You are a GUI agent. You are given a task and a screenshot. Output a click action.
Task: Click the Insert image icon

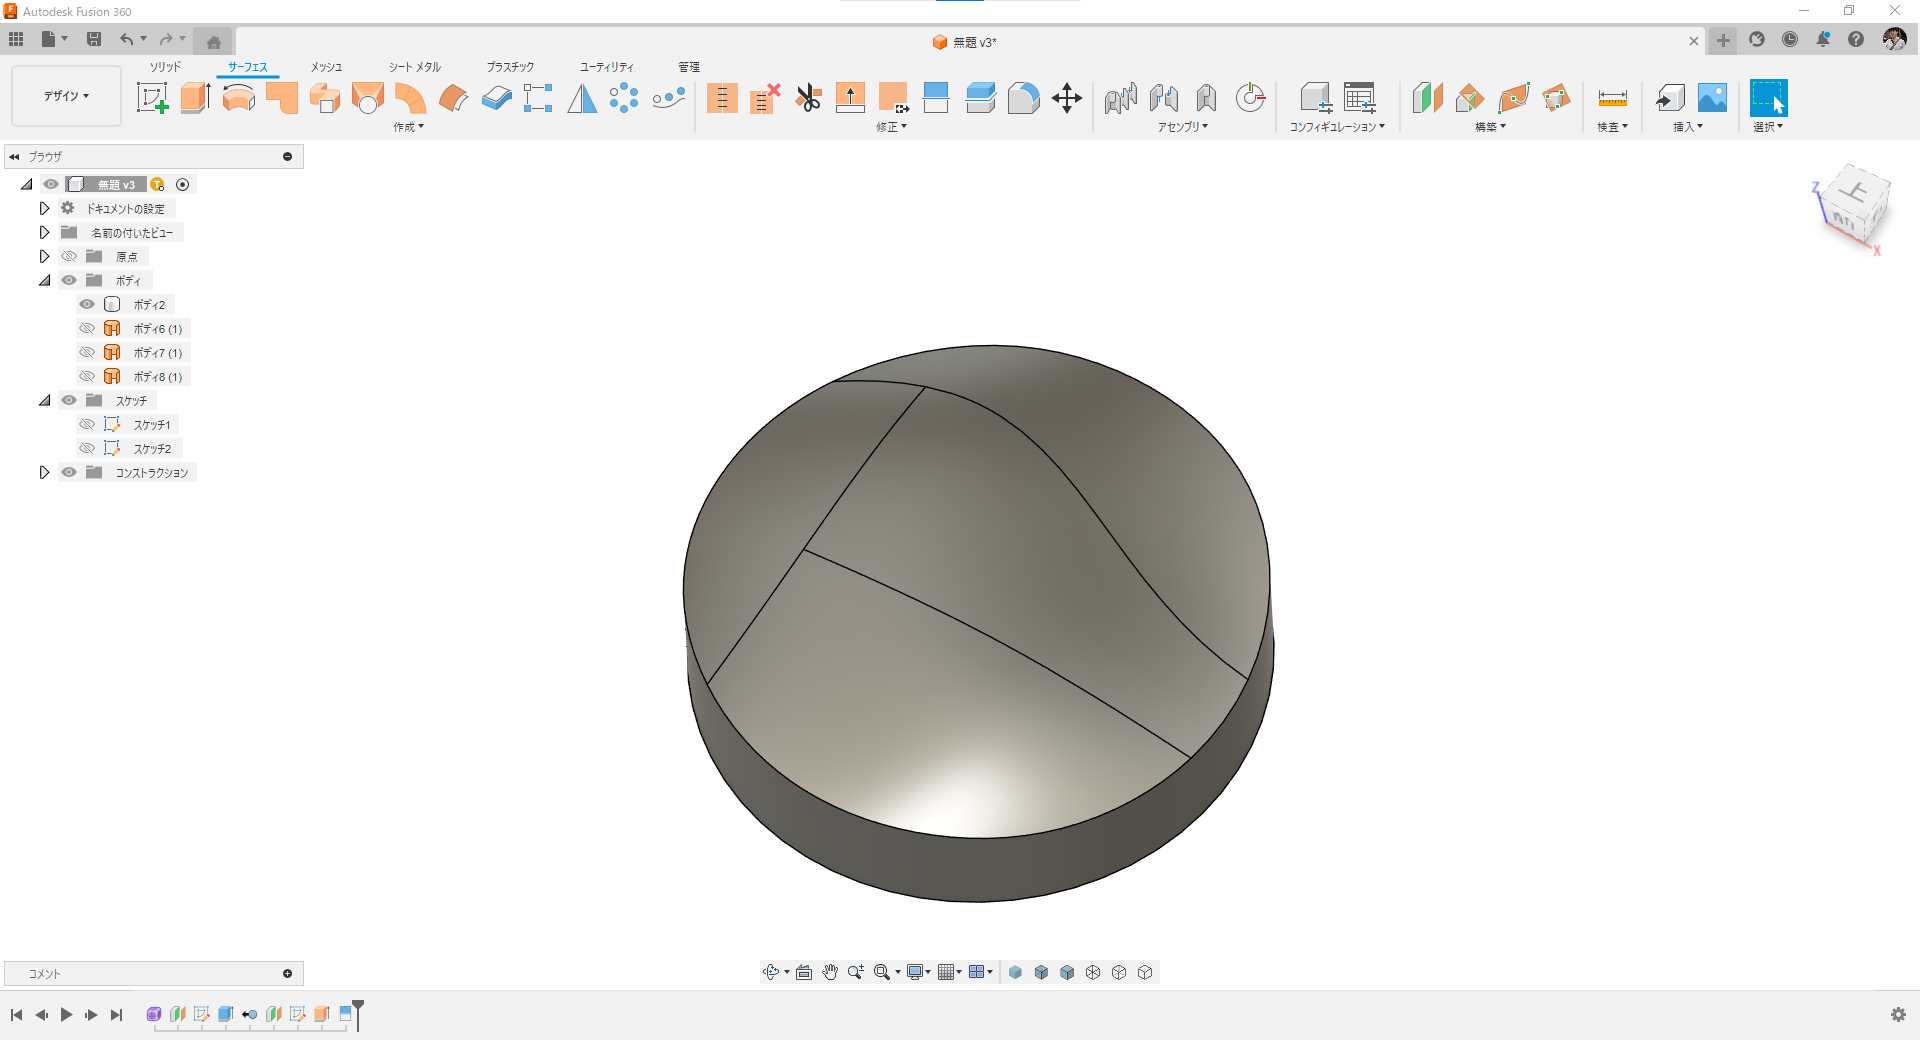pyautogui.click(x=1712, y=98)
